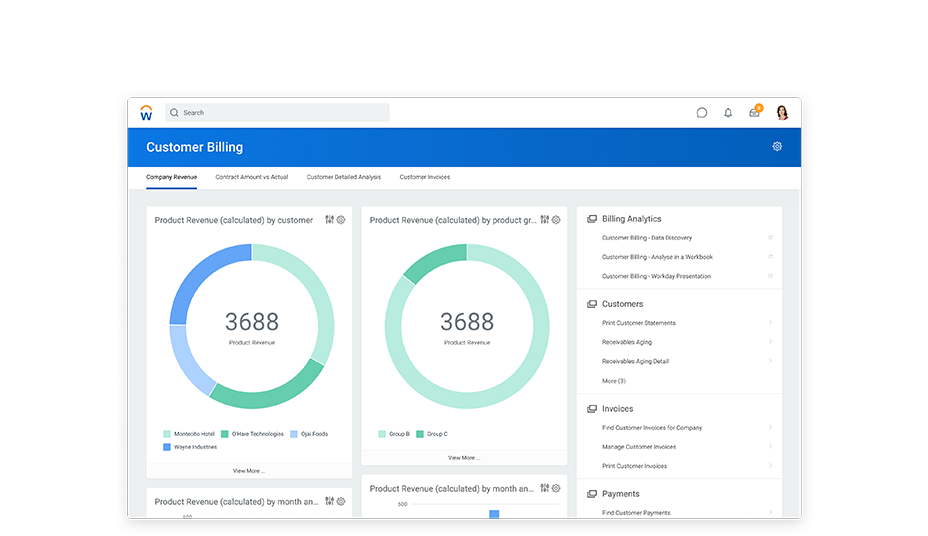The width and height of the screenshot is (928, 536).
Task: Click the Workday logo home icon
Action: pyautogui.click(x=146, y=112)
